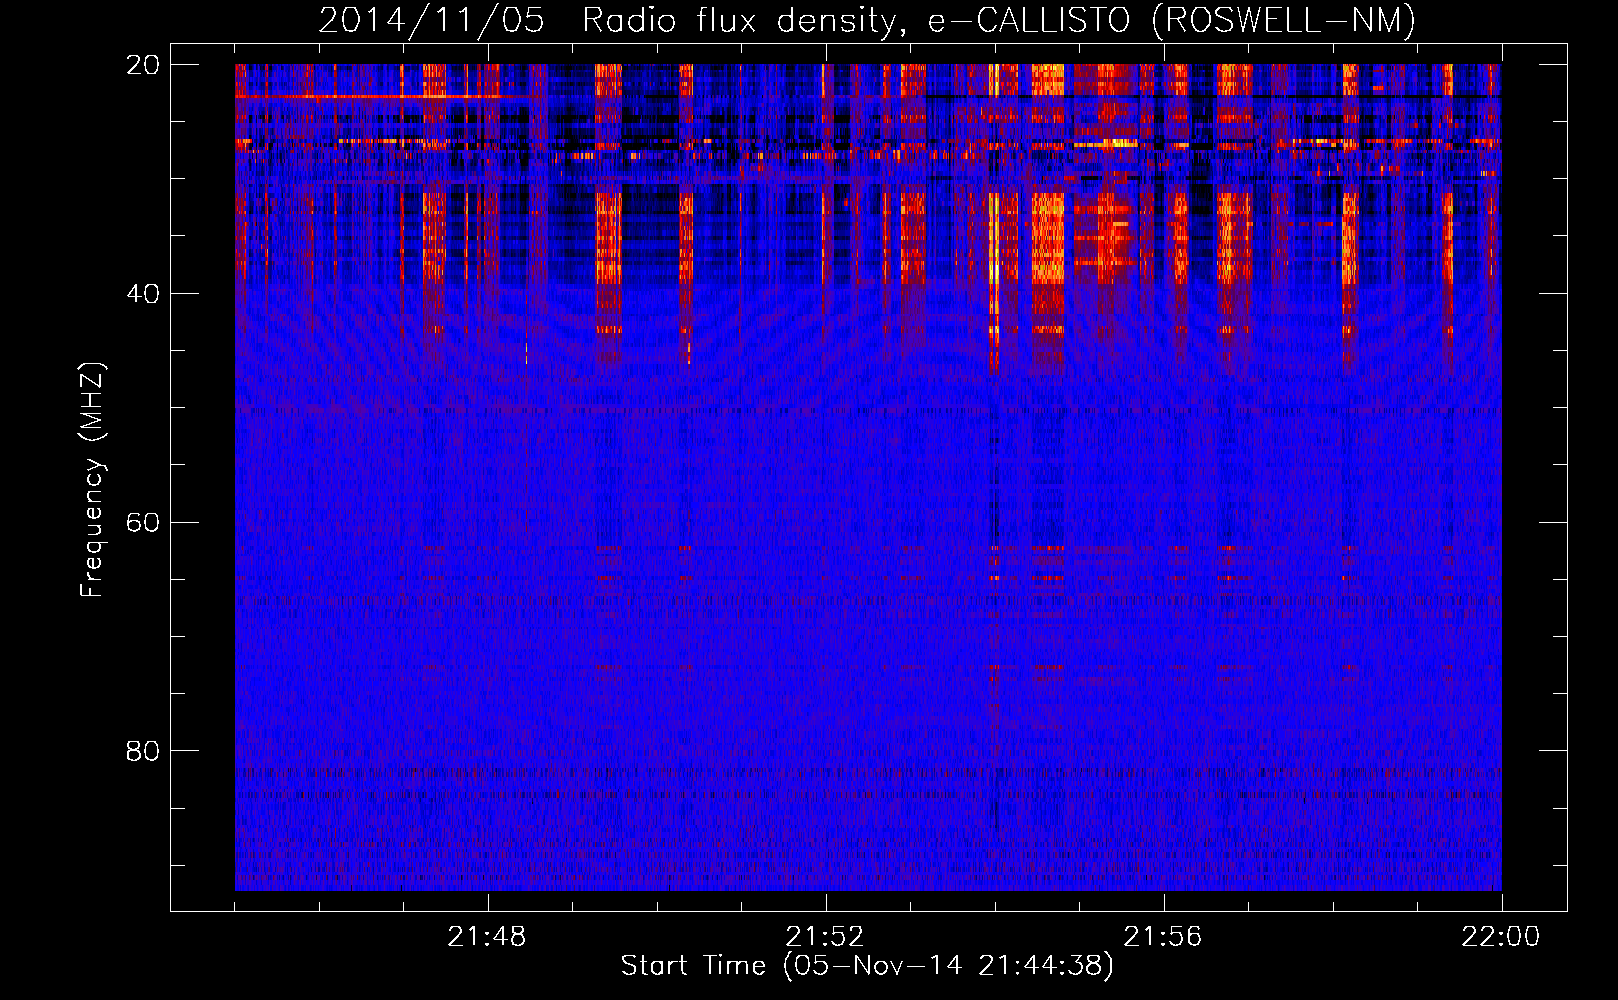Click the 'Frequency (MHZ)' axis label
This screenshot has width=1618, height=1000.
coord(91,480)
